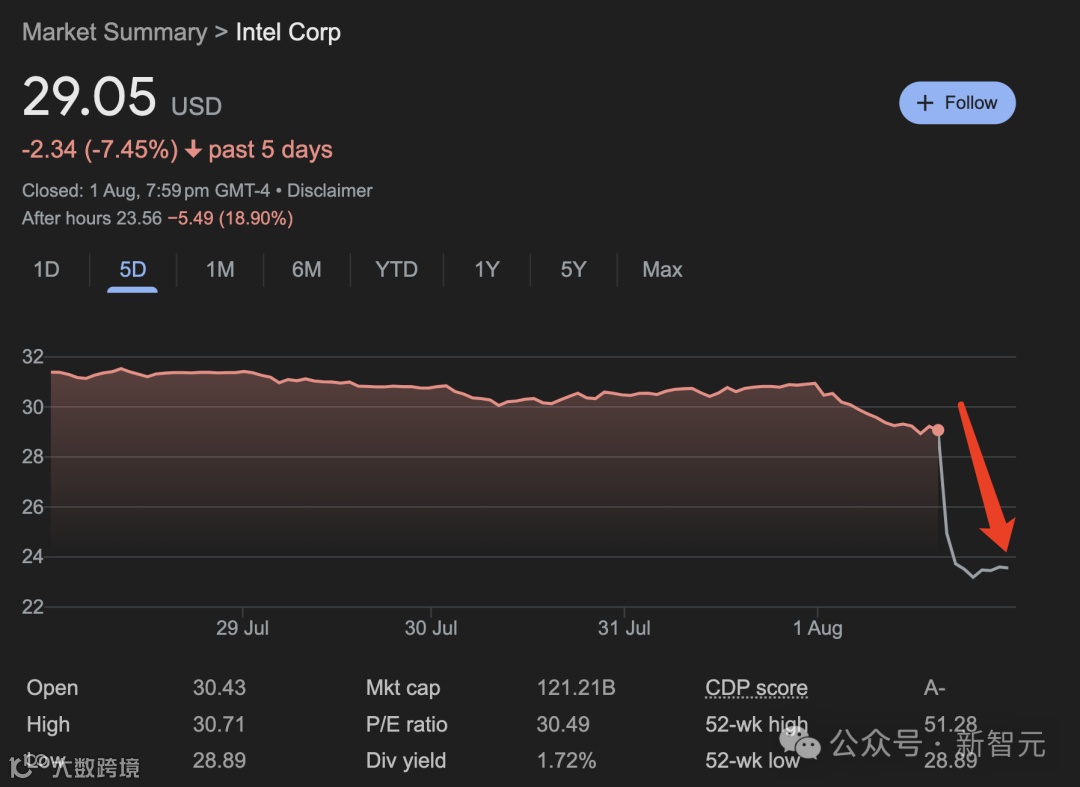Open the Max chart range
This screenshot has height=787, width=1080.
pyautogui.click(x=662, y=269)
